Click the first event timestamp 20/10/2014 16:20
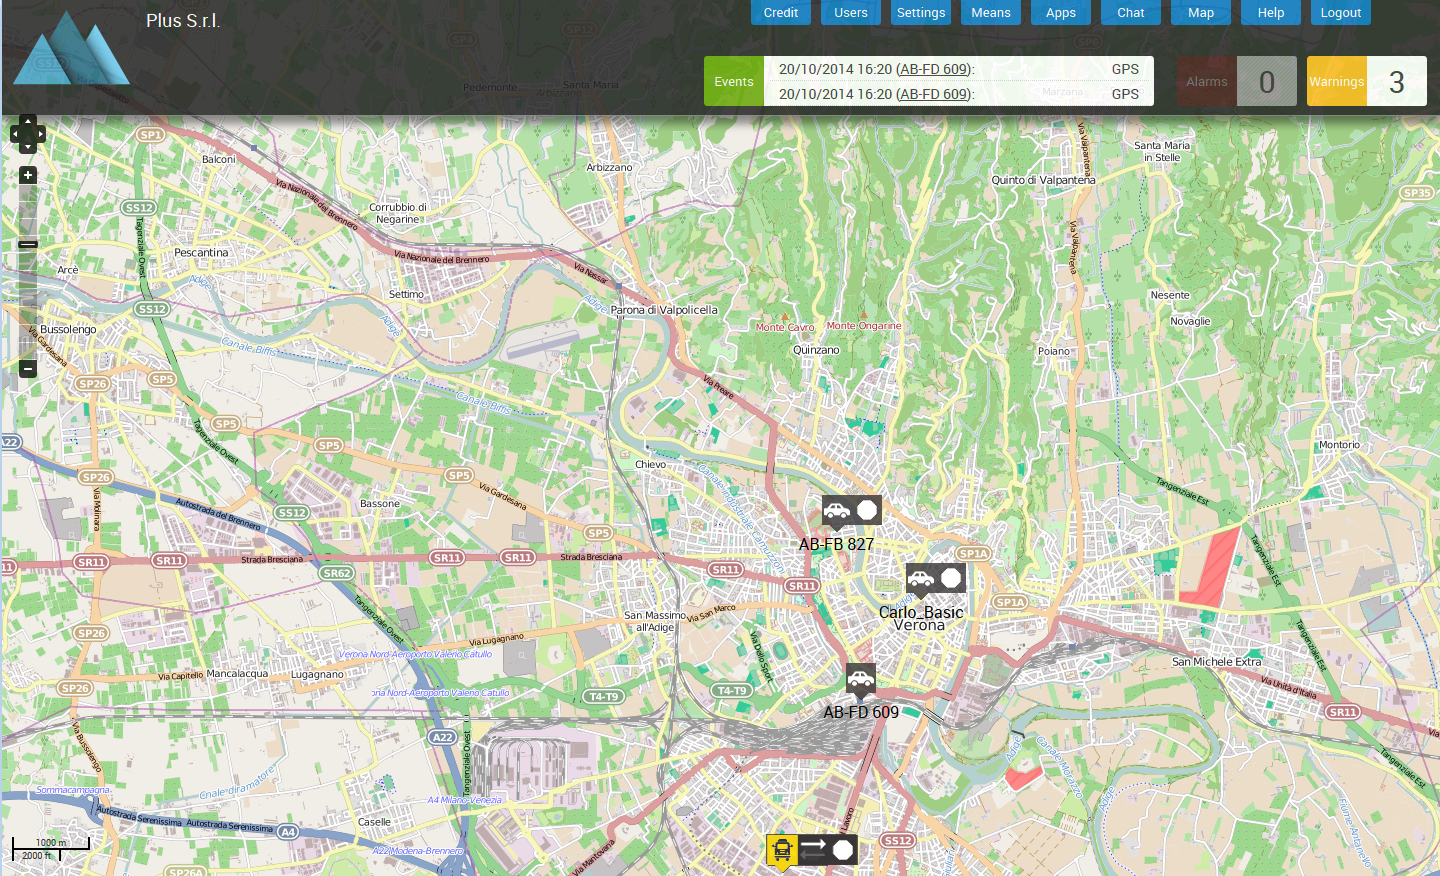Viewport: 1440px width, 876px height. coord(835,69)
